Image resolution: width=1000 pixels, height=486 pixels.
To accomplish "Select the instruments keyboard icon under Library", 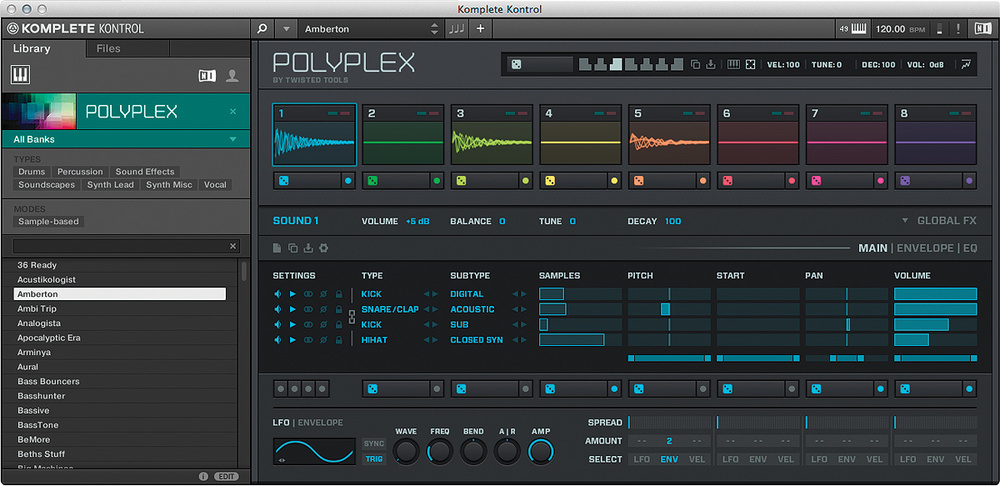I will click(20, 75).
